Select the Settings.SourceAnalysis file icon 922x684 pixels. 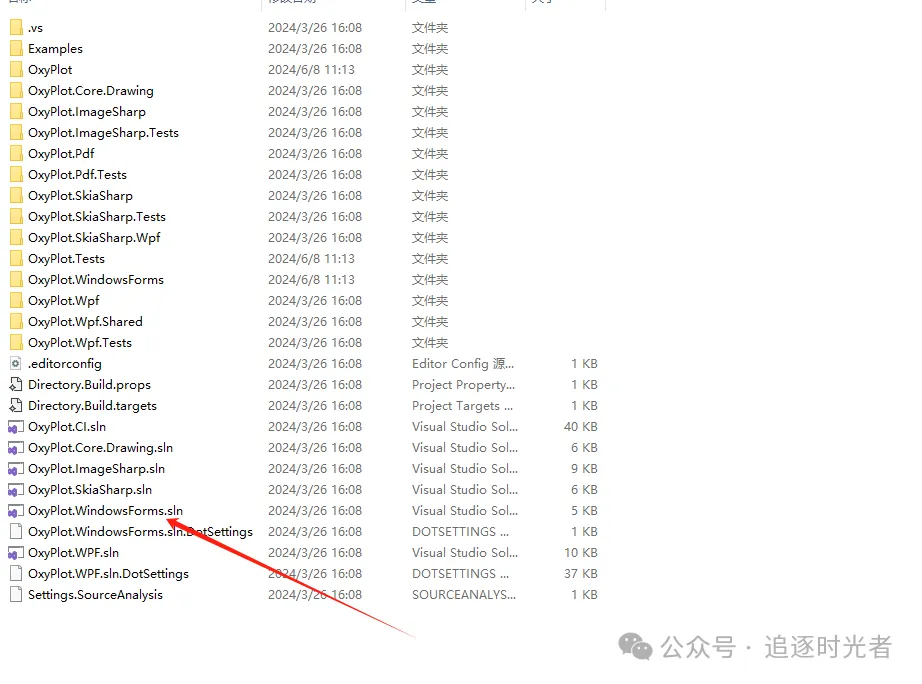(16, 595)
